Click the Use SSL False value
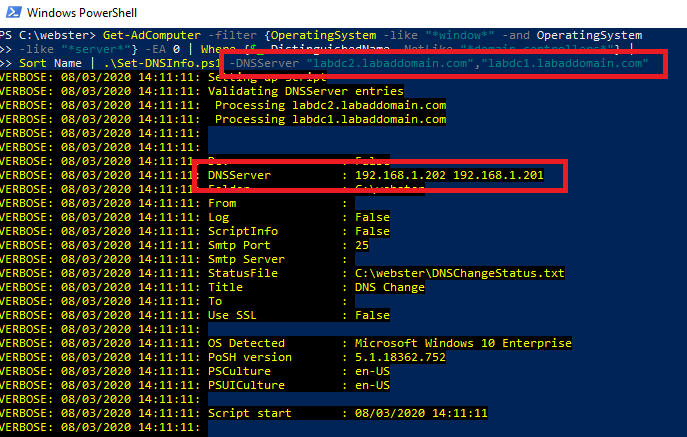 (372, 315)
